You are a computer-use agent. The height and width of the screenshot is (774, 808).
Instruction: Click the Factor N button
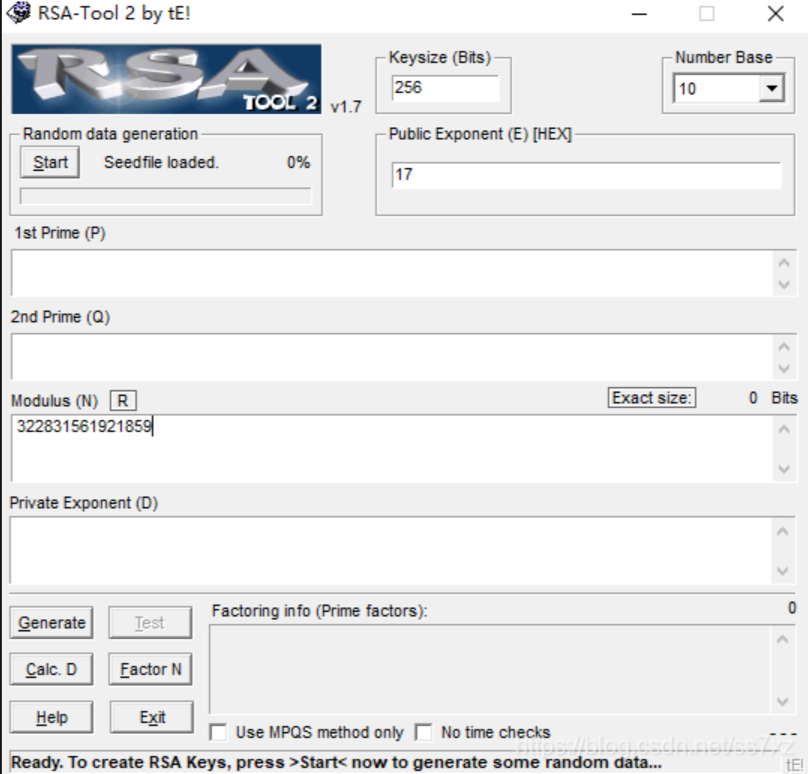pyautogui.click(x=150, y=670)
